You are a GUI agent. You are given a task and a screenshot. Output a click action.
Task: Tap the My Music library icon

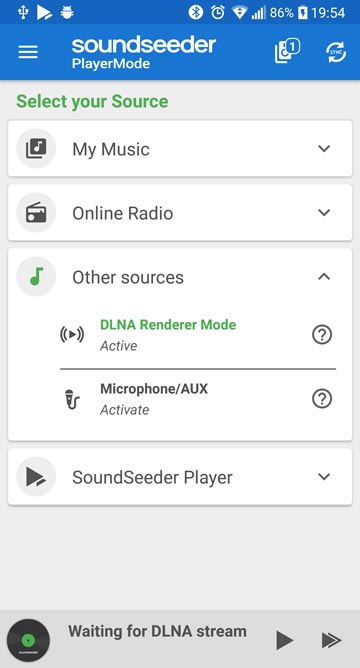click(36, 149)
